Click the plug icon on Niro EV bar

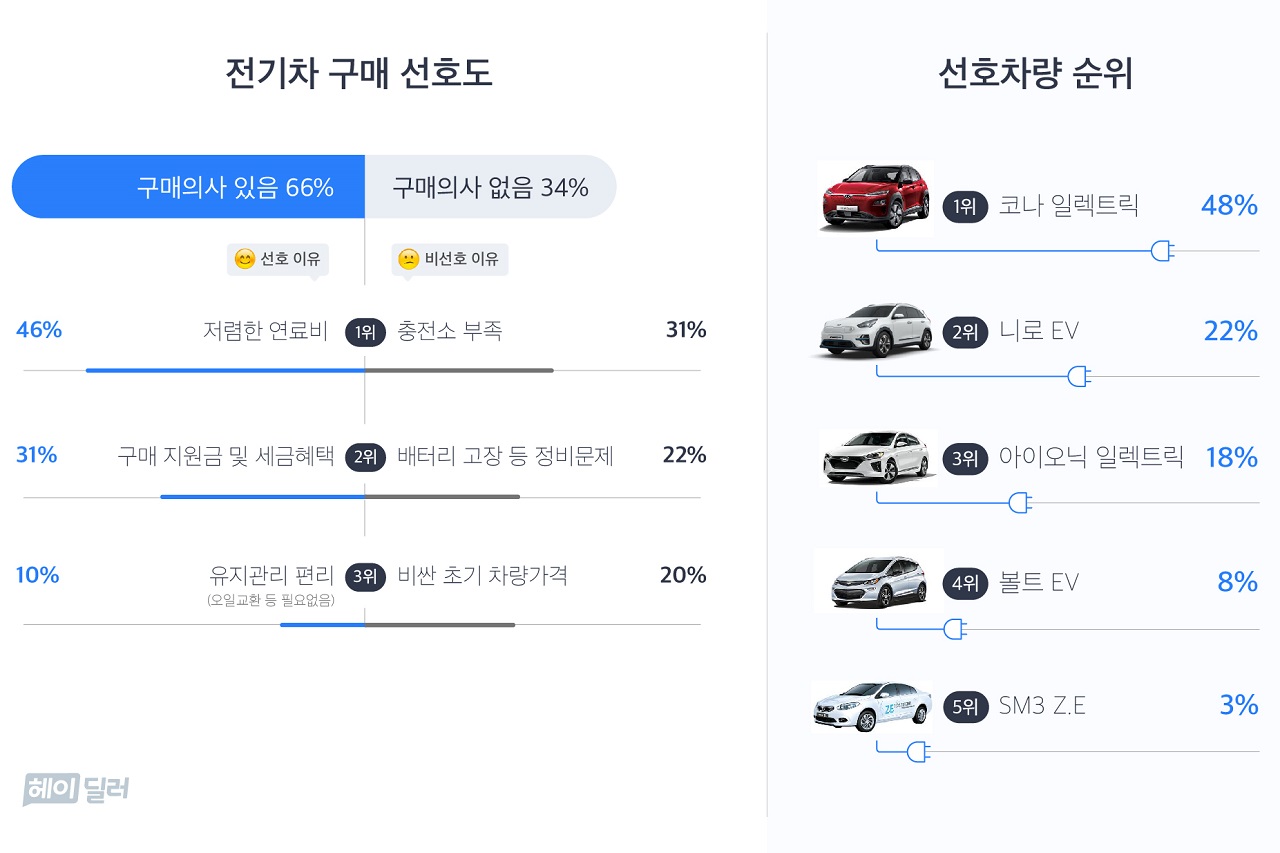[1079, 376]
